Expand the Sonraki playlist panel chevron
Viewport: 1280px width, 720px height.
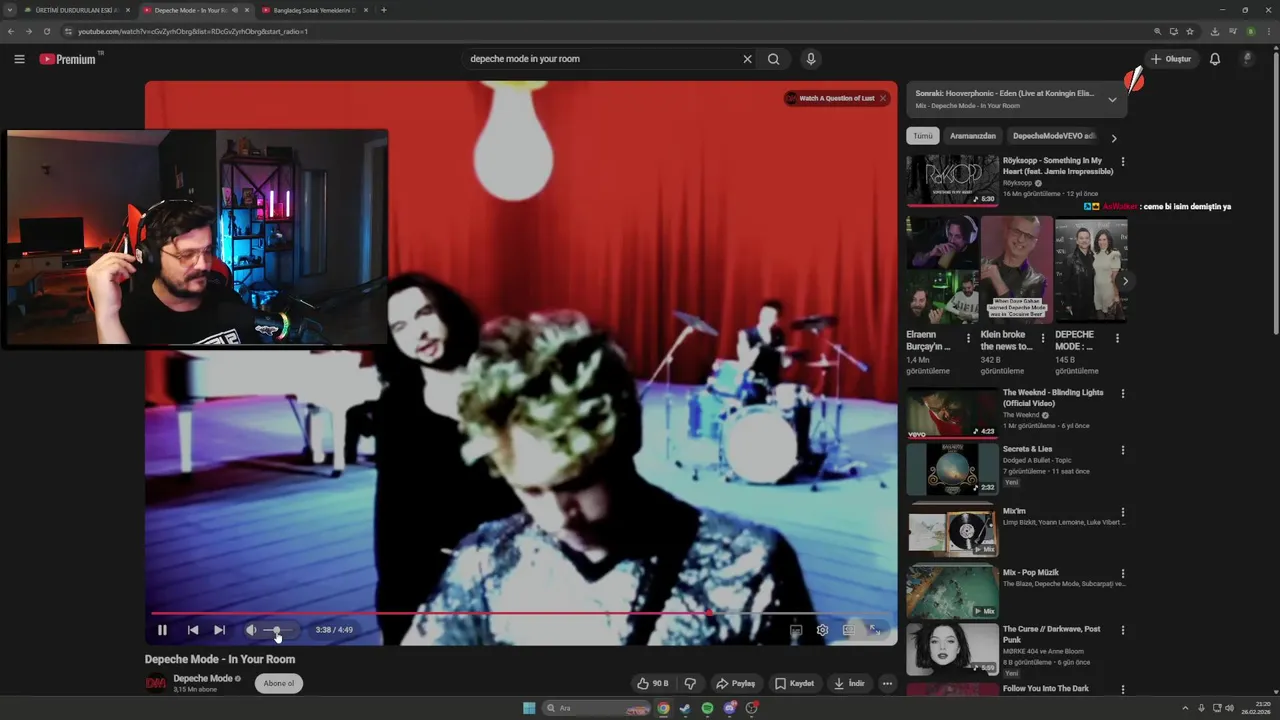pos(1112,99)
